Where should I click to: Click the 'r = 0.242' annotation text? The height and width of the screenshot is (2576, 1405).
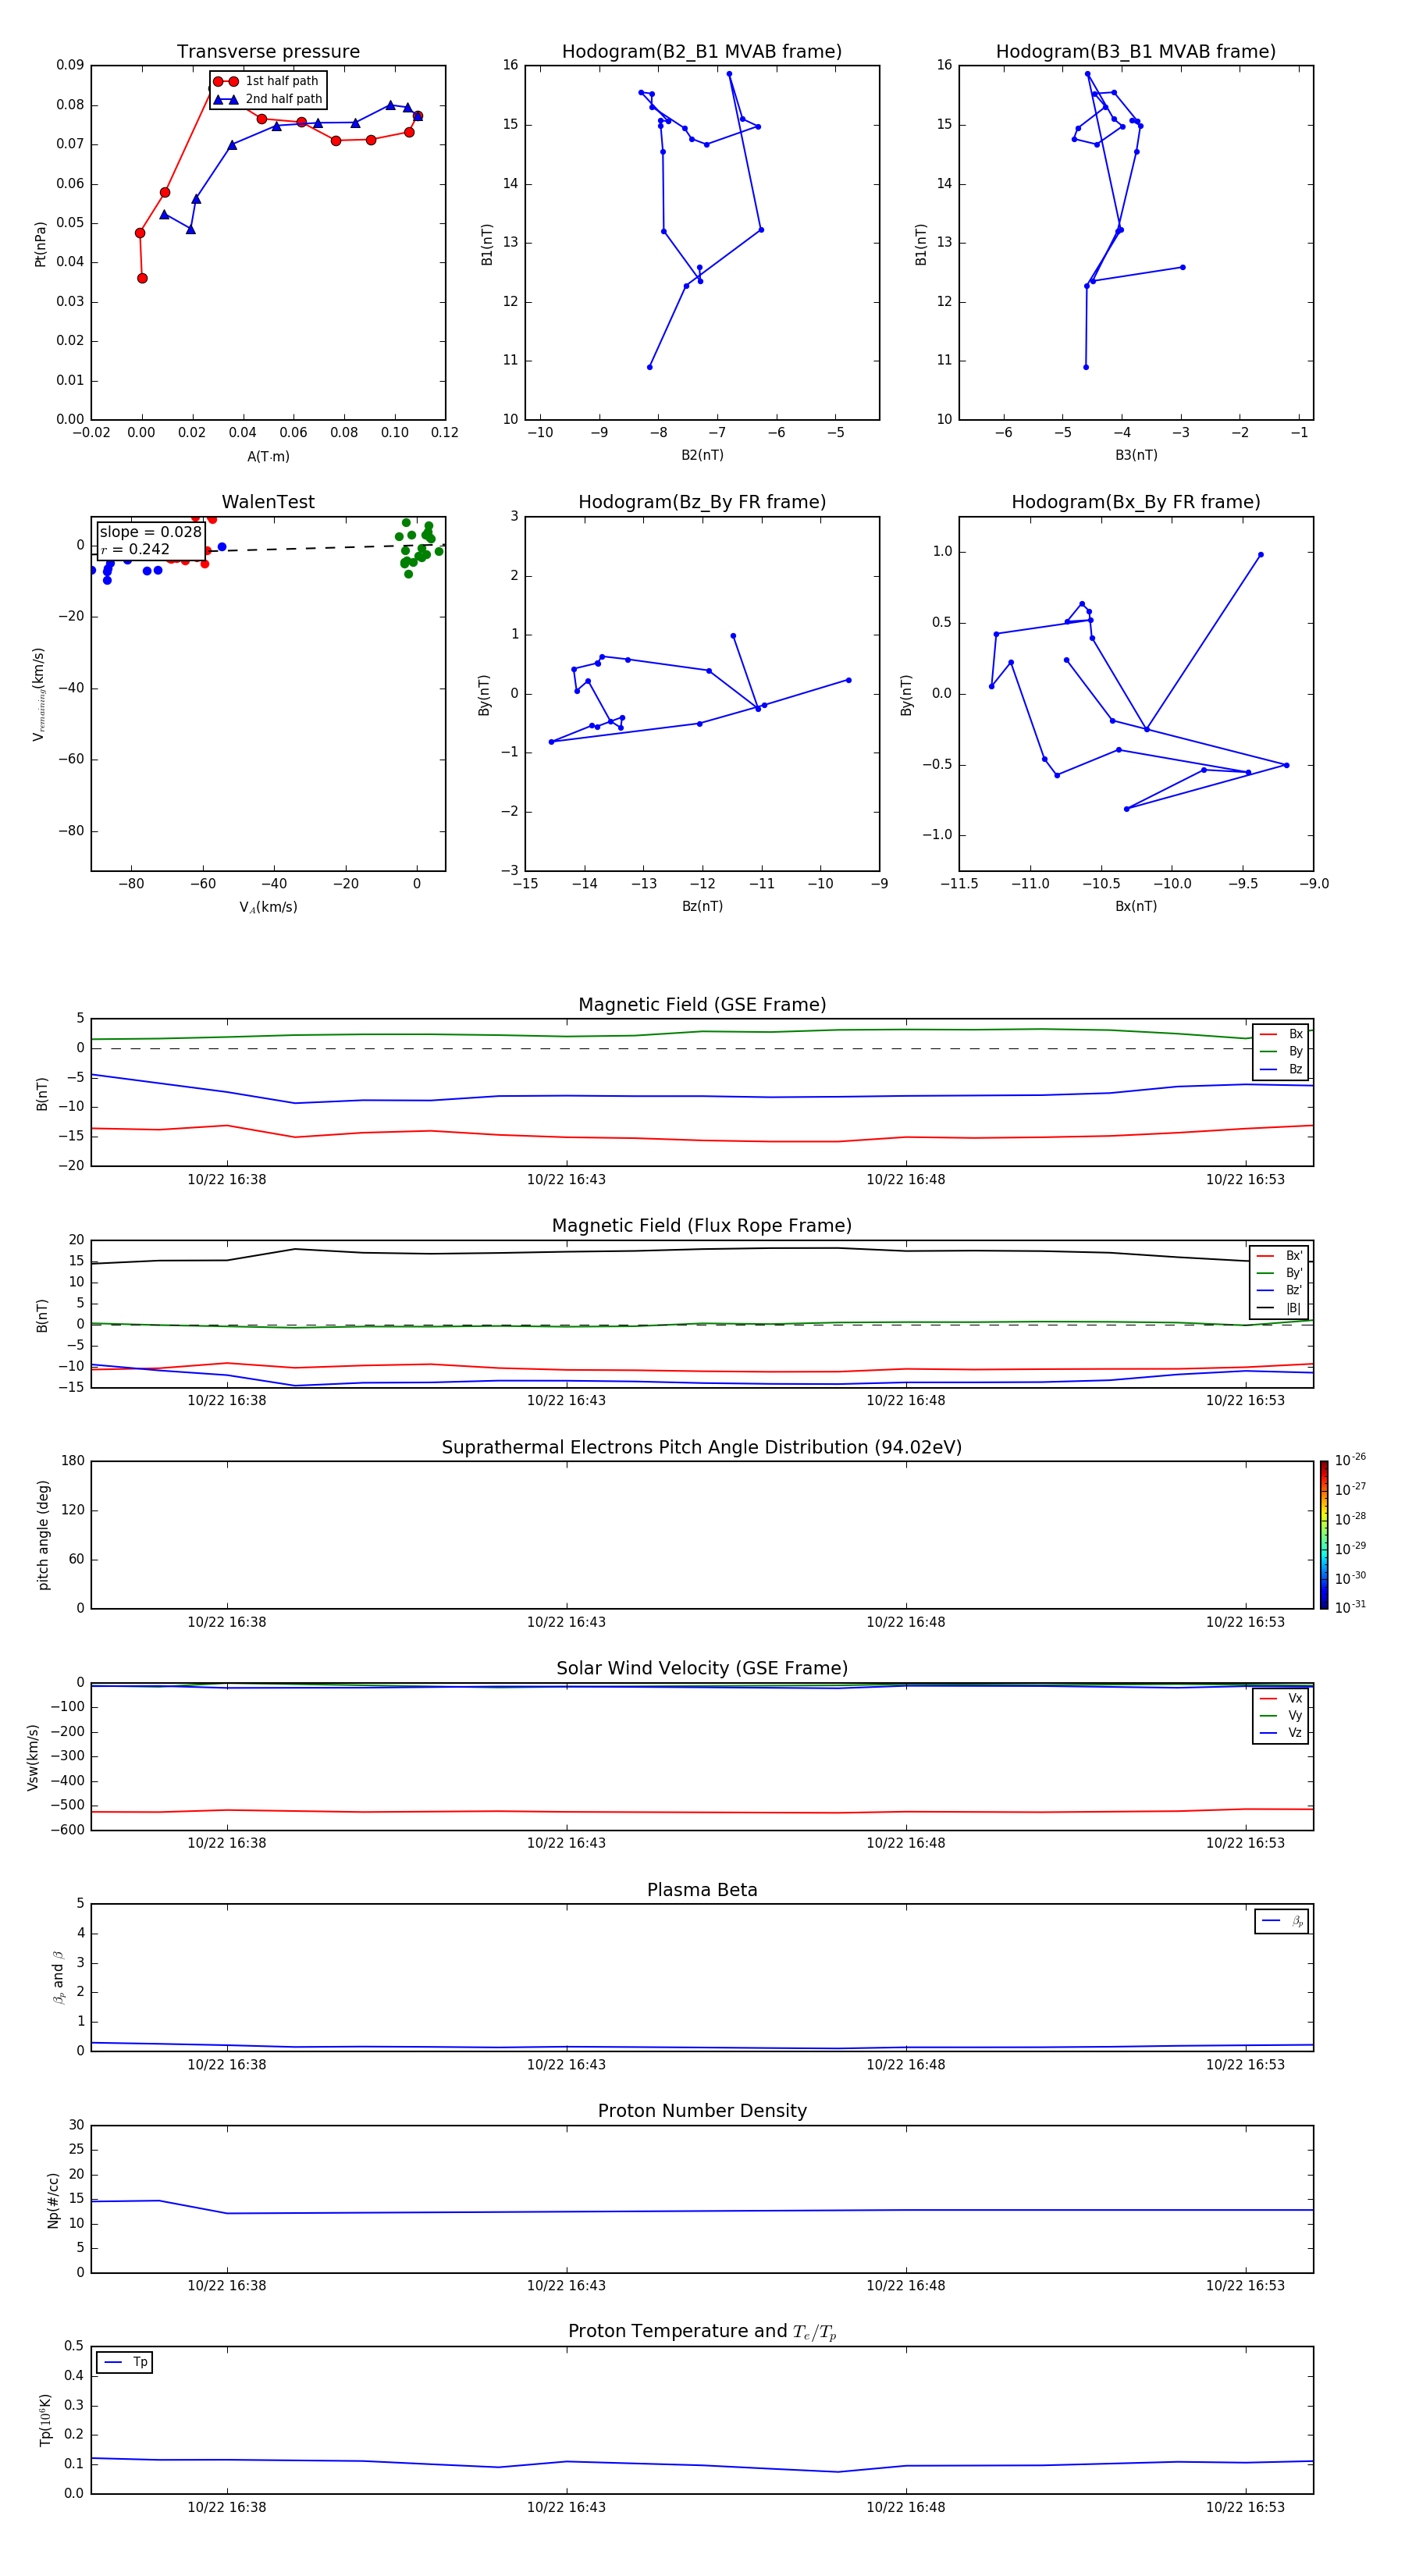[135, 549]
